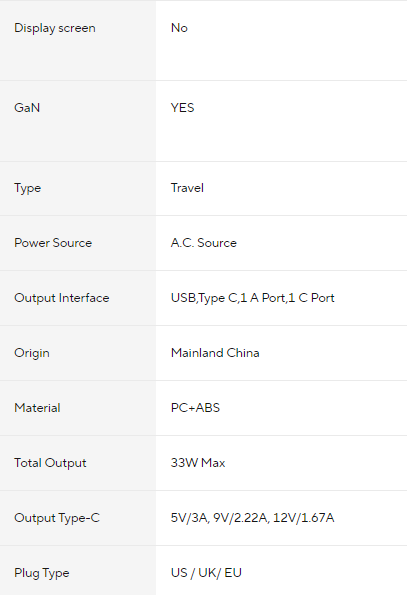Click the Output Type-C label
Screen dimensions: 407x595
coord(57,518)
